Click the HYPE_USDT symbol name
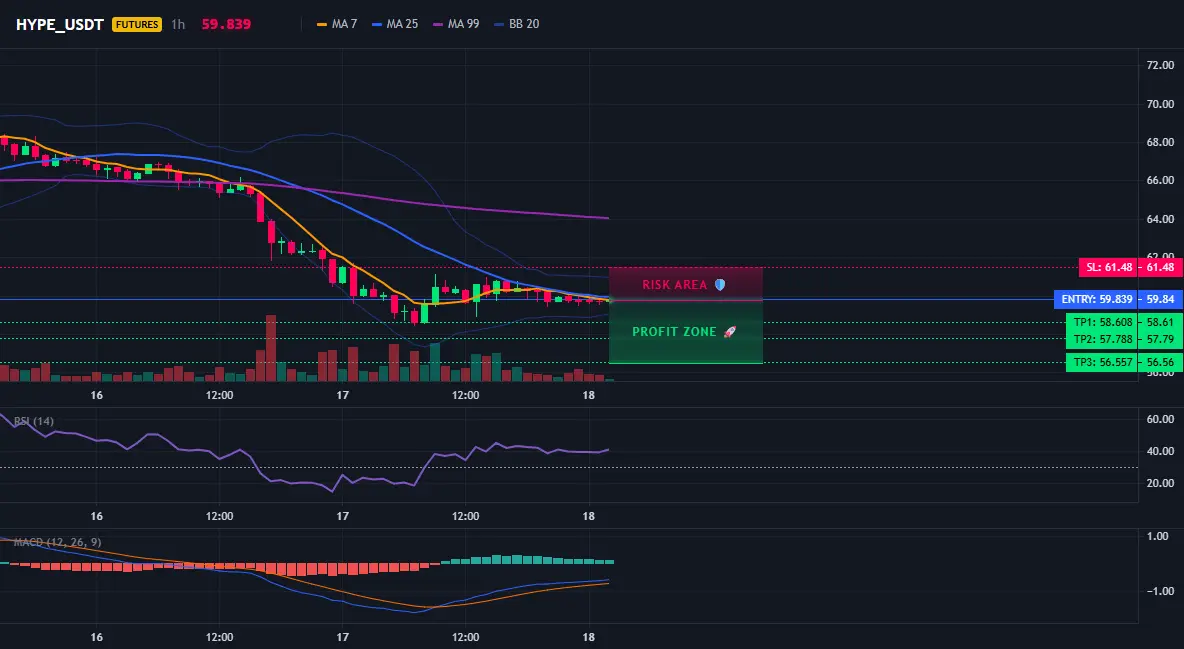Viewport: 1184px width, 649px height. coord(60,24)
